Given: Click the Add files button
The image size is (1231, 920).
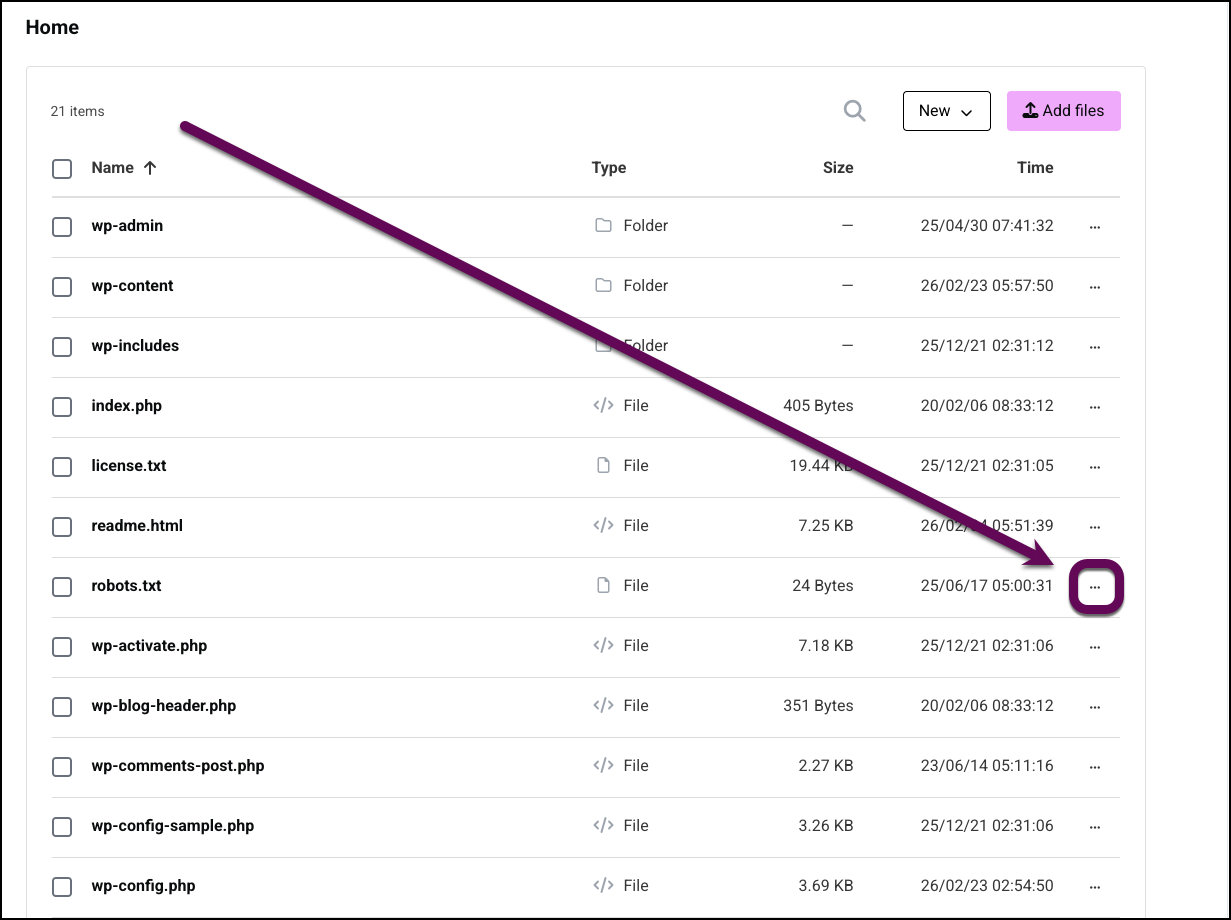Looking at the screenshot, I should point(1063,111).
